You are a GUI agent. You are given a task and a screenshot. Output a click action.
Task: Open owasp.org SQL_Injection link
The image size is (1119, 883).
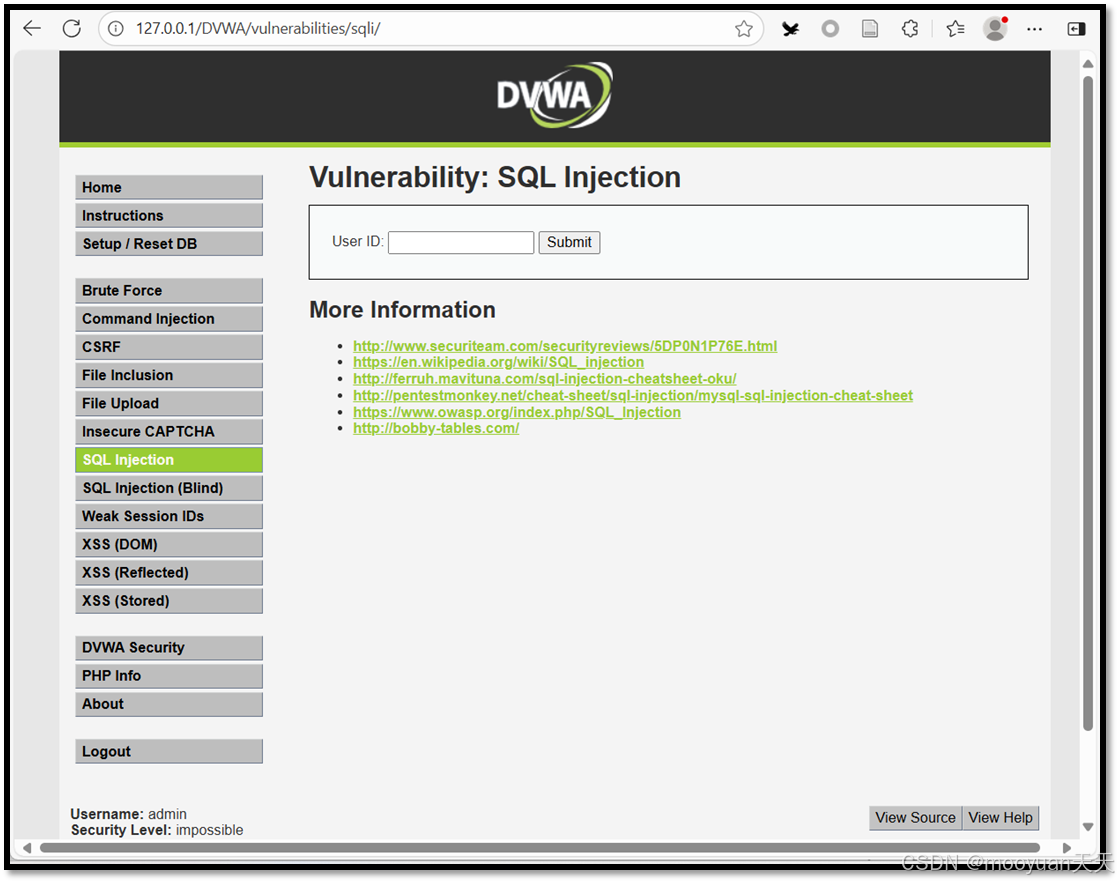pos(517,412)
